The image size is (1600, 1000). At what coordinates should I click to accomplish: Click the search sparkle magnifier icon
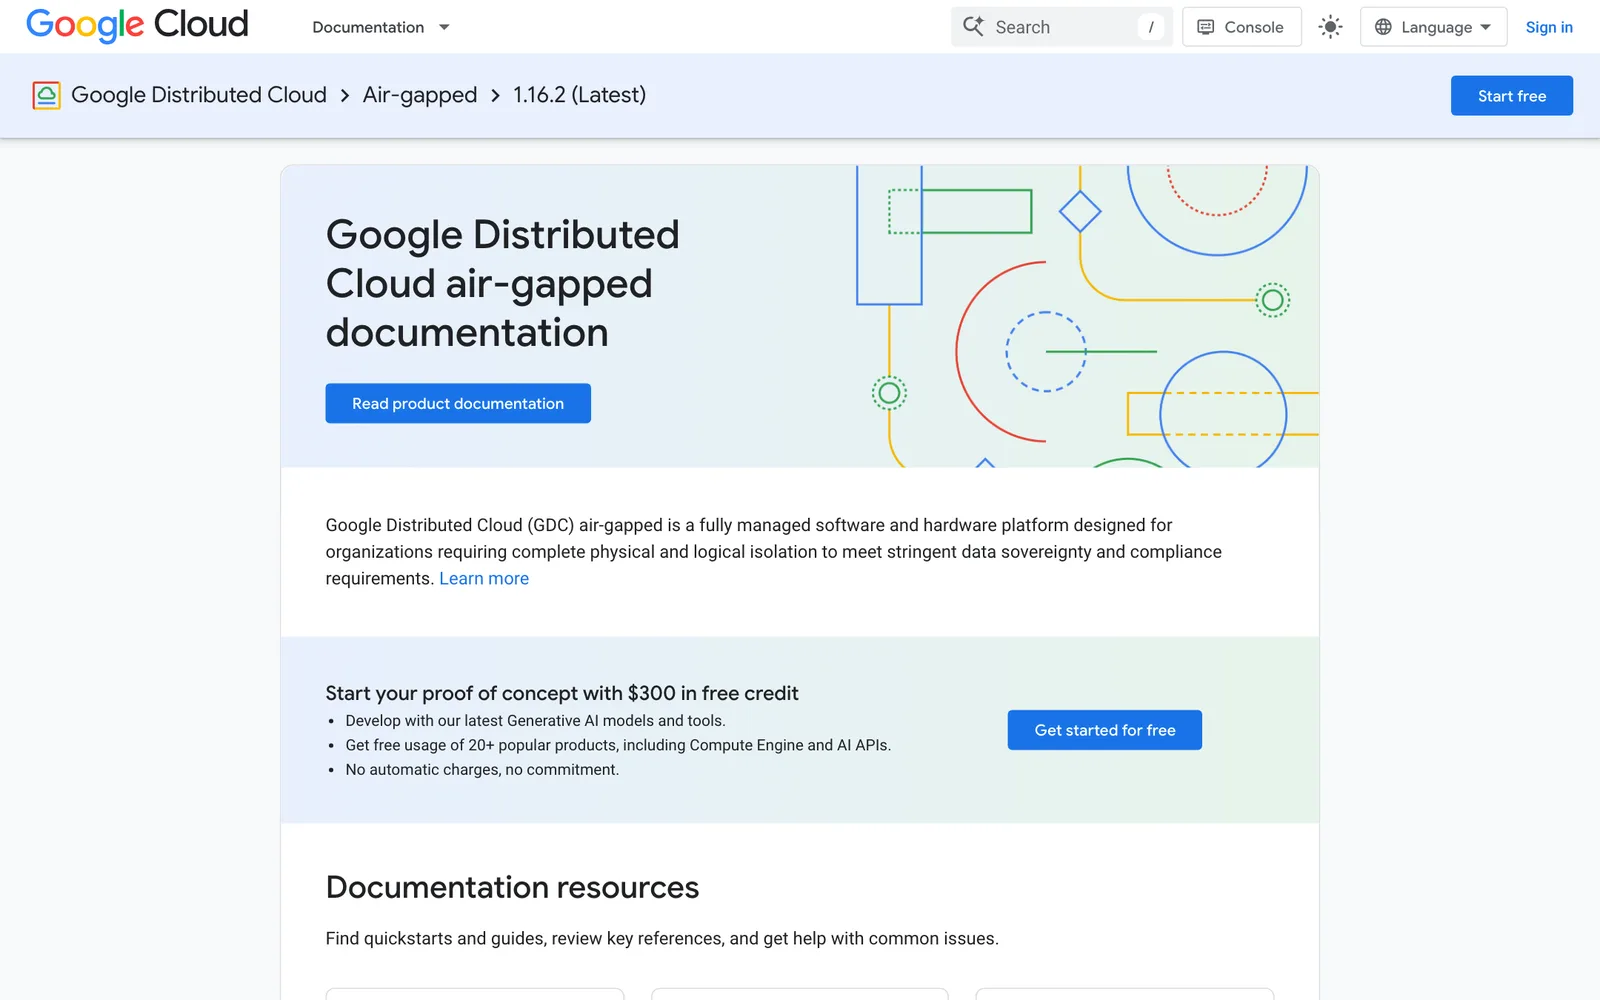(973, 27)
